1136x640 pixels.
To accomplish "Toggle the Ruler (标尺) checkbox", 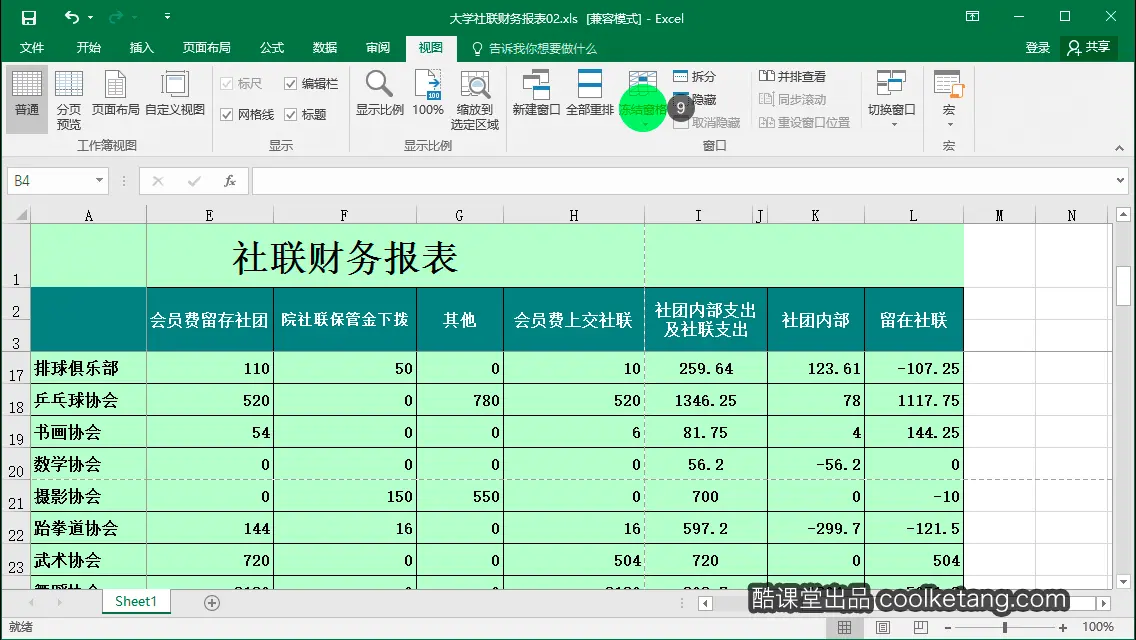I will 241,83.
